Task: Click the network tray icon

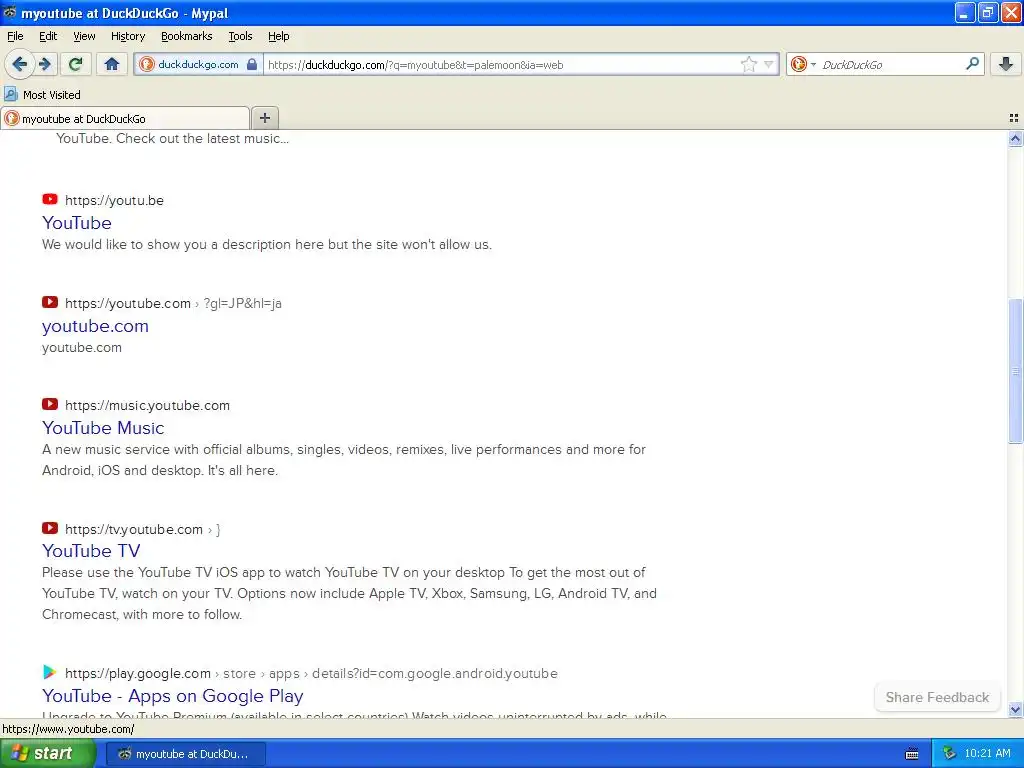Action: 949,753
